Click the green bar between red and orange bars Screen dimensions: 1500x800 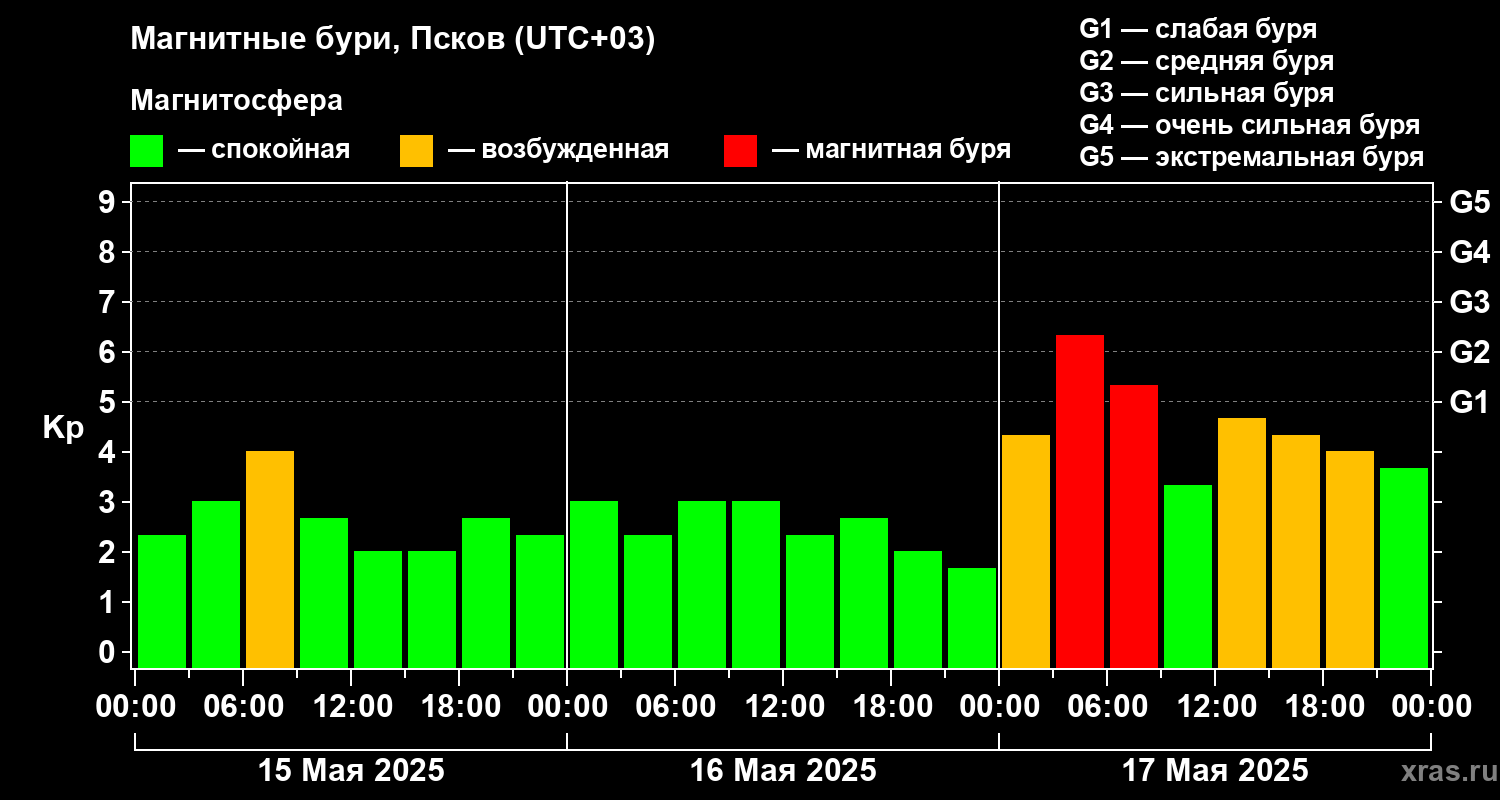1188,576
